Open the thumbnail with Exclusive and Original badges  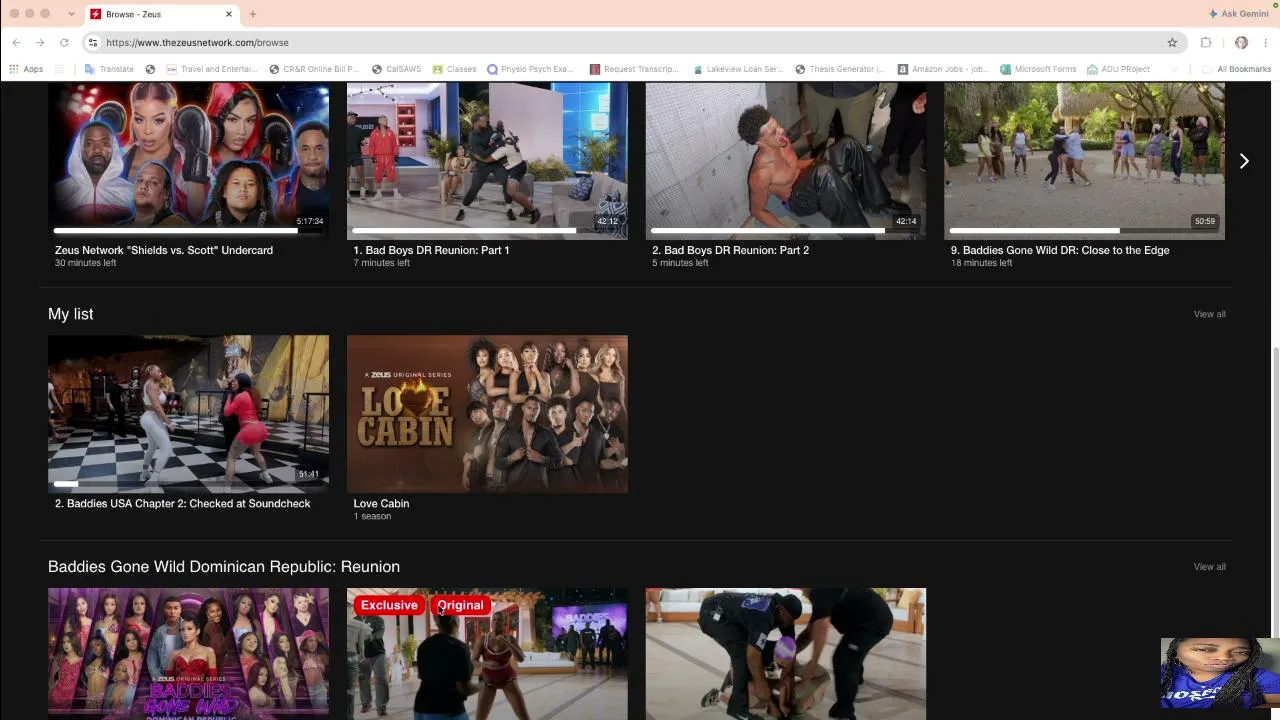pos(487,654)
